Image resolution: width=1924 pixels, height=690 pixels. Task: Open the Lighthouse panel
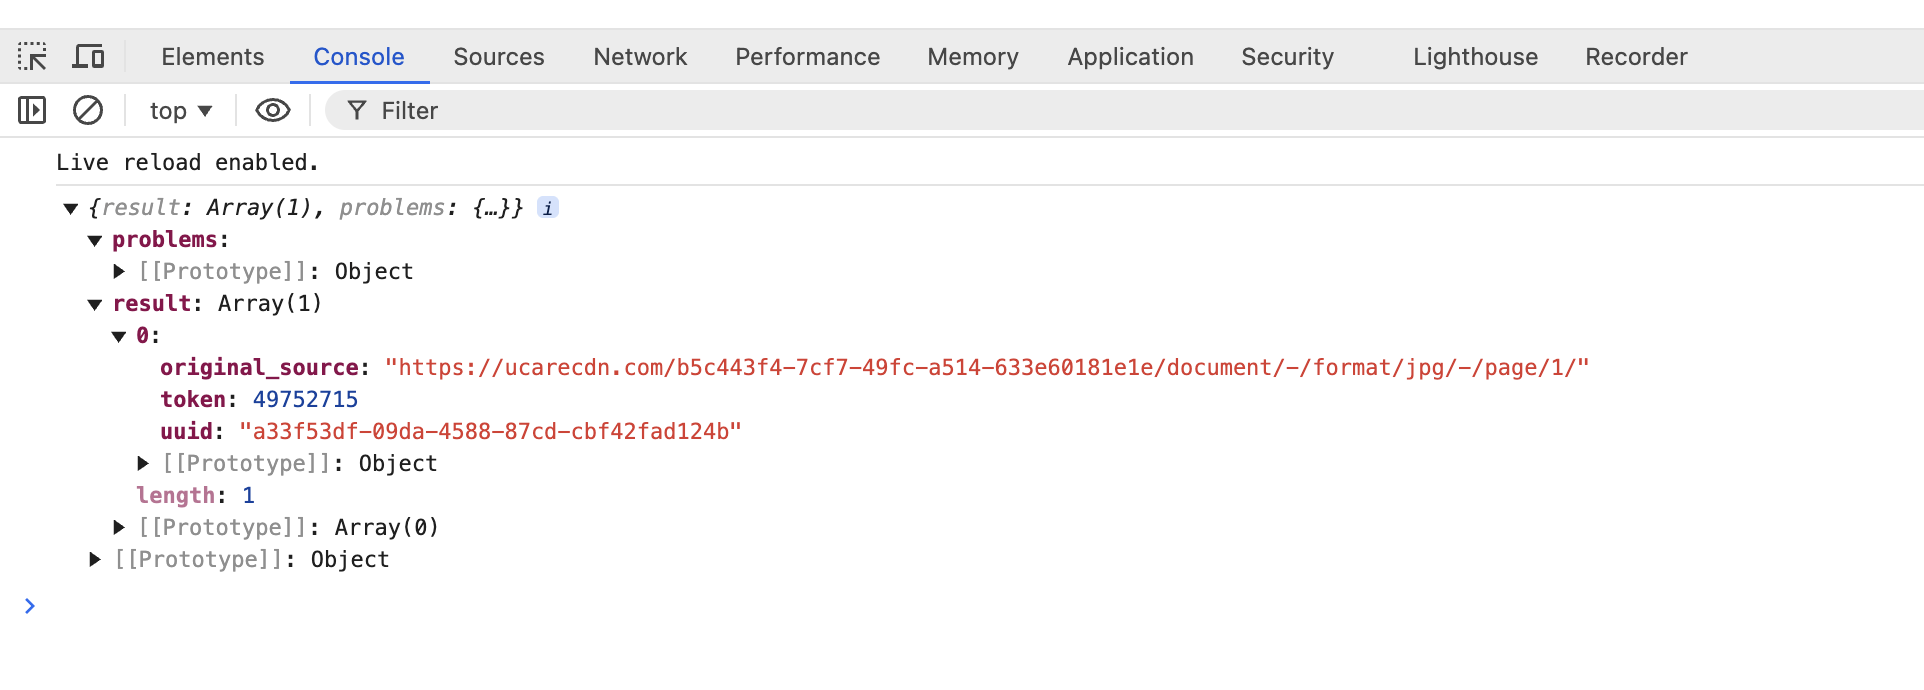click(1474, 57)
